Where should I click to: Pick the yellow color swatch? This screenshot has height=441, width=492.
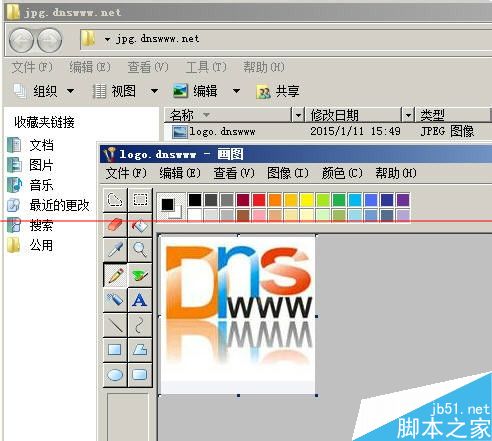307,200
